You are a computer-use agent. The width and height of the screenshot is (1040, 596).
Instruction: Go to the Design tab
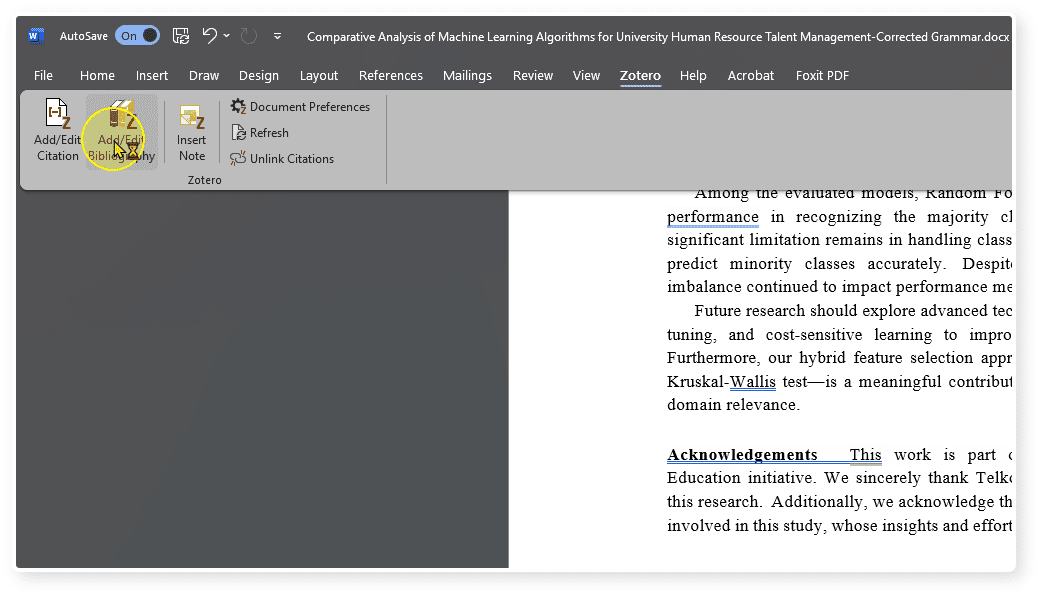click(259, 76)
